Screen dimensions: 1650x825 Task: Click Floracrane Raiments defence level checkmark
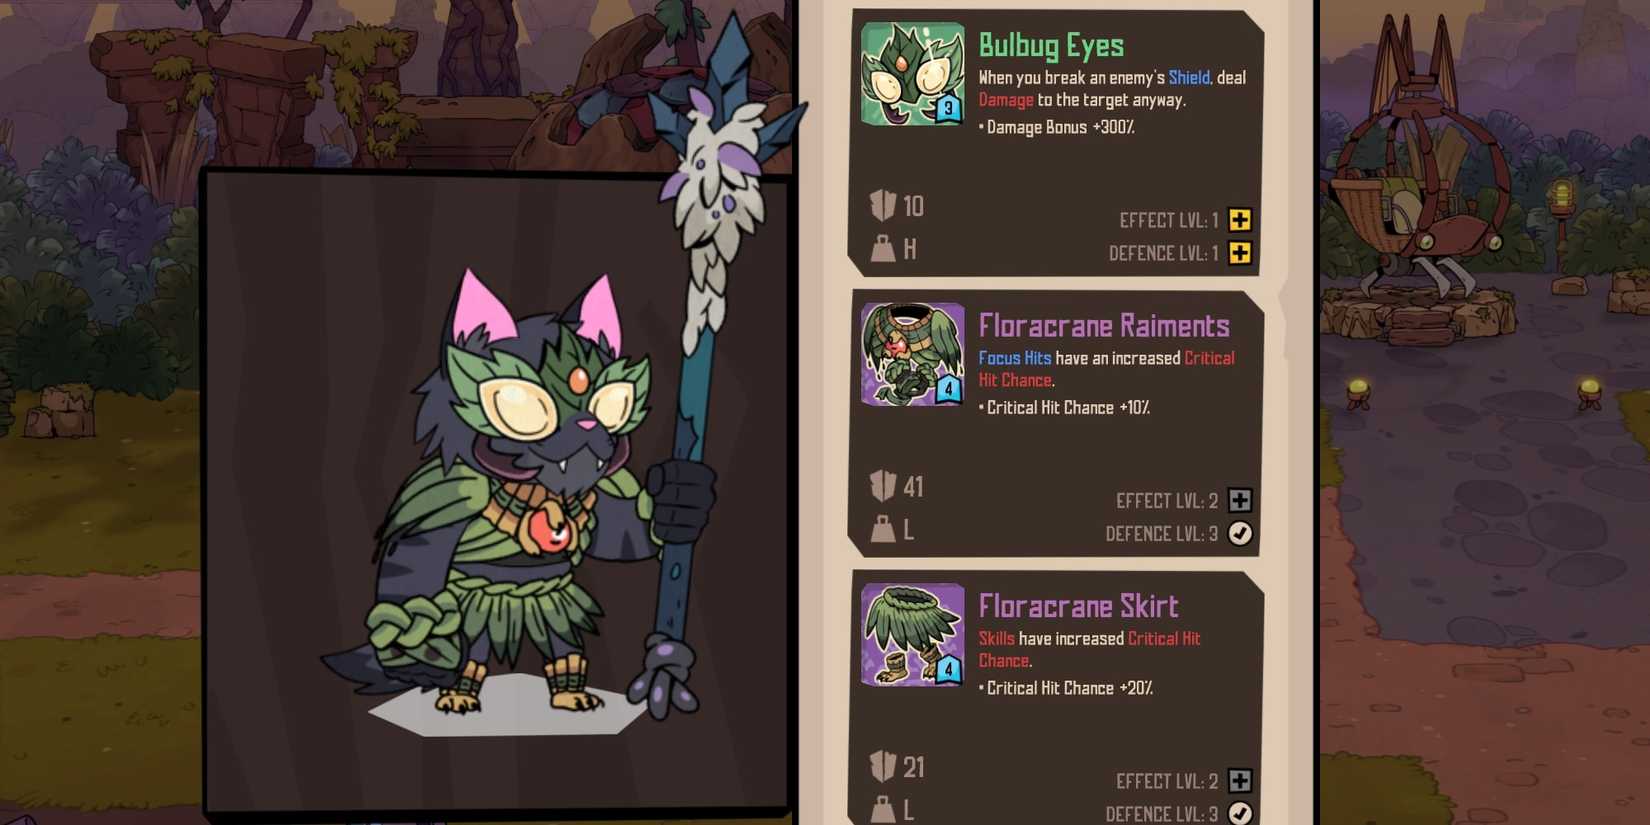click(1240, 534)
